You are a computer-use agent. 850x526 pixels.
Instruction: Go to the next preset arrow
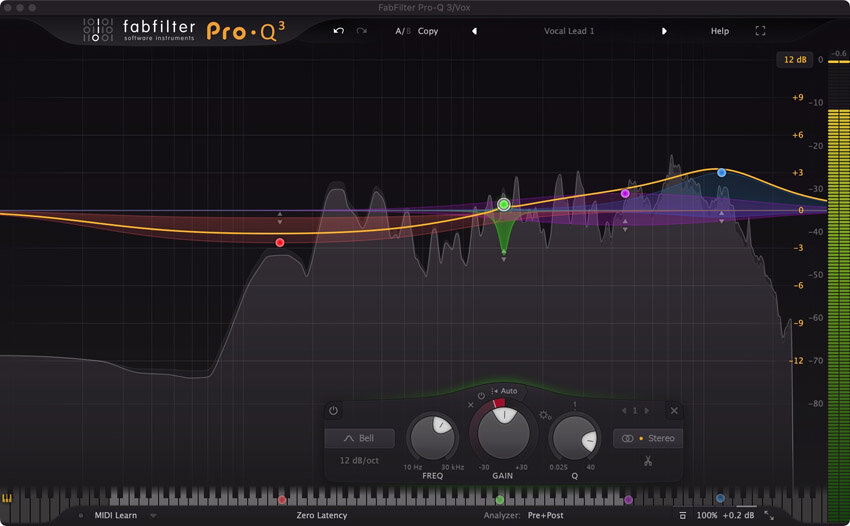pyautogui.click(x=664, y=31)
